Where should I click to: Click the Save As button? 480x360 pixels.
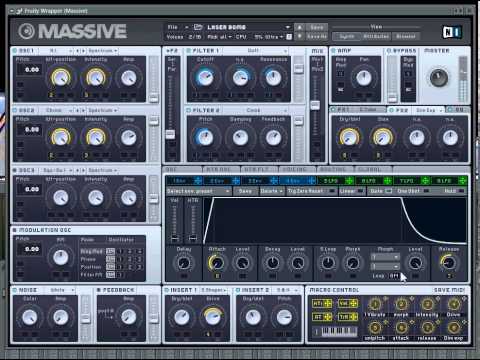316,36
